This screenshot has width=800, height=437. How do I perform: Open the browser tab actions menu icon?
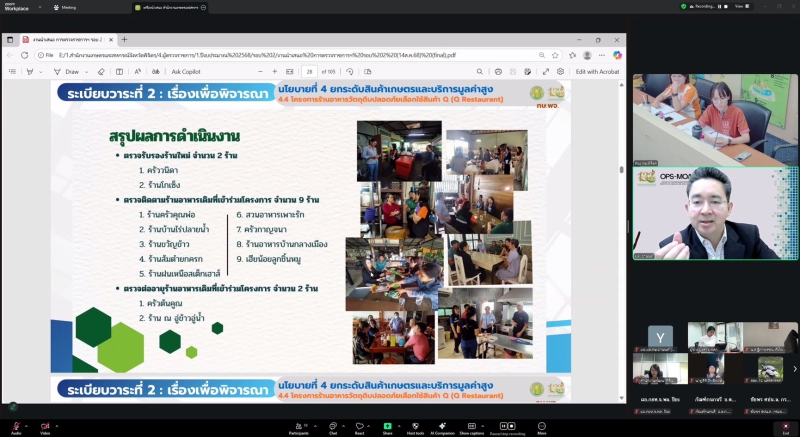[x=10, y=39]
